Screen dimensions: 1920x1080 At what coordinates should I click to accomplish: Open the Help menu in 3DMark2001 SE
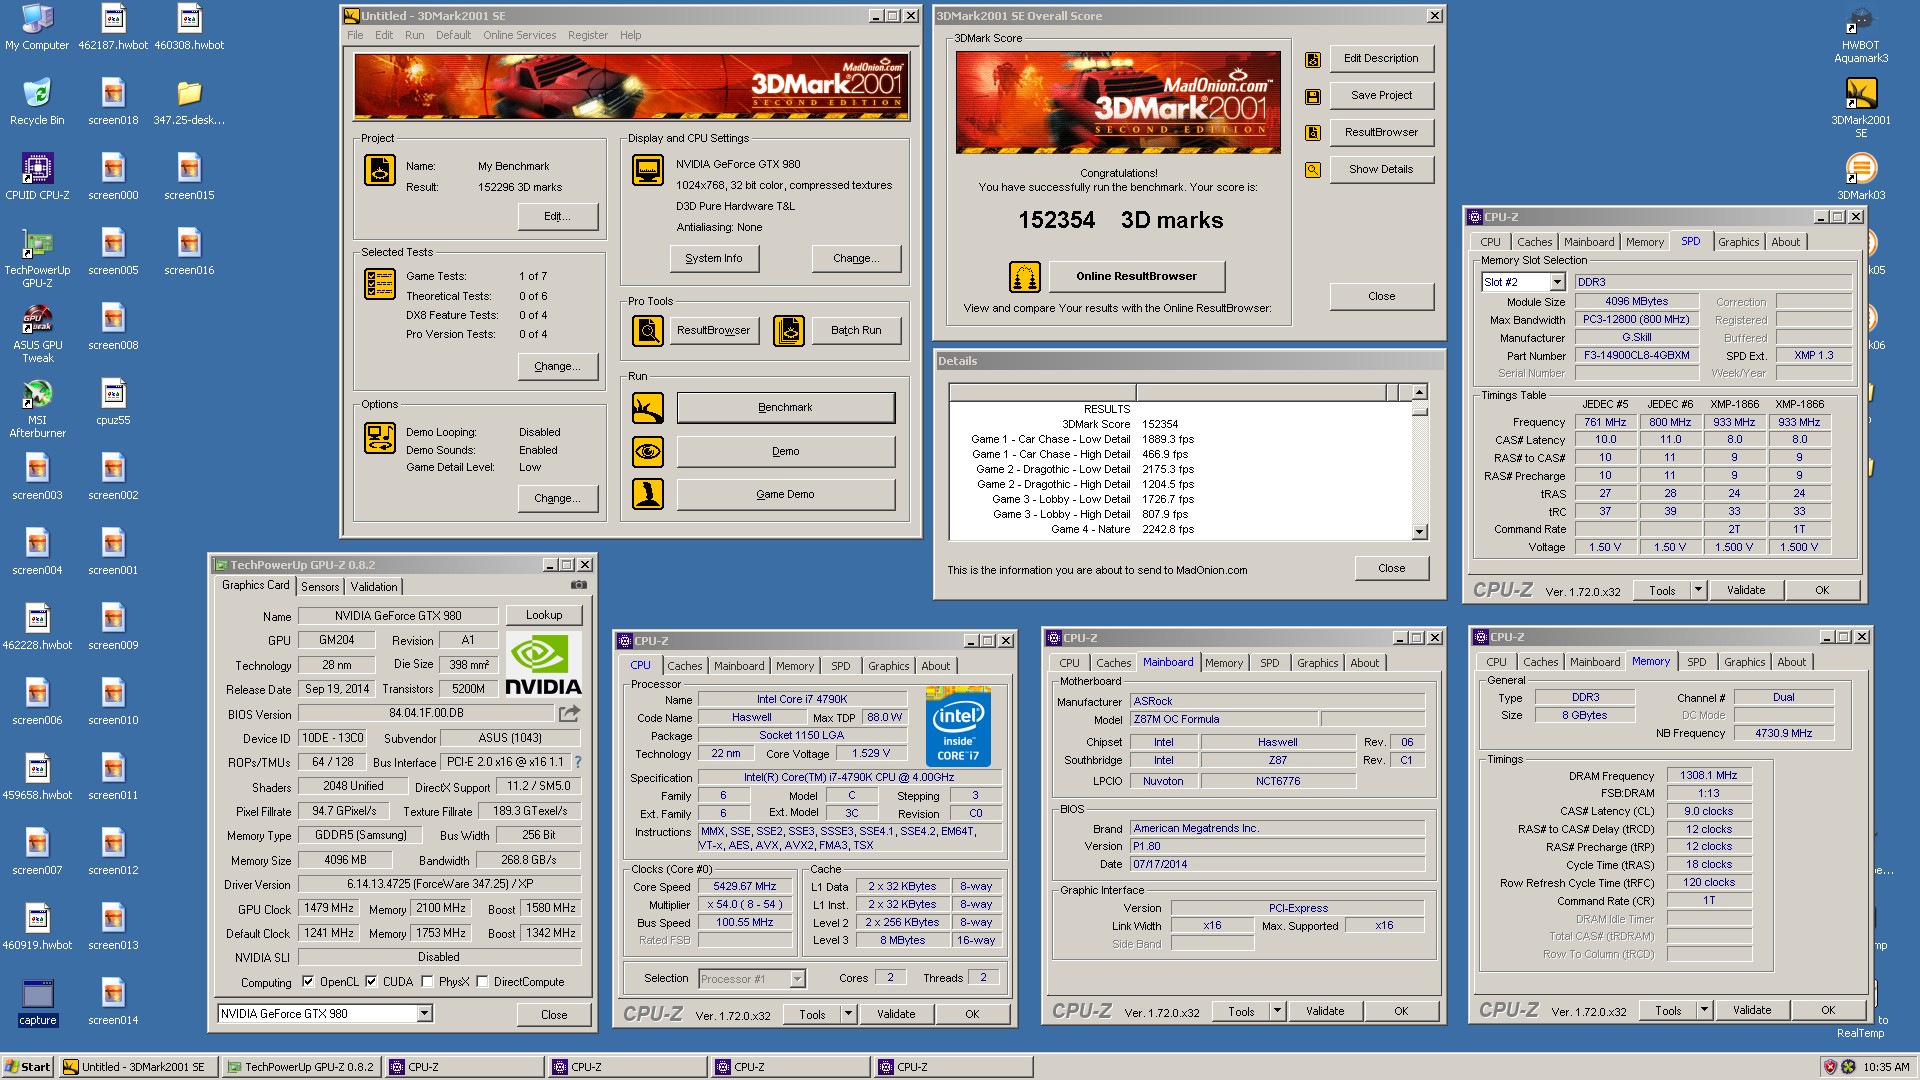pyautogui.click(x=630, y=35)
